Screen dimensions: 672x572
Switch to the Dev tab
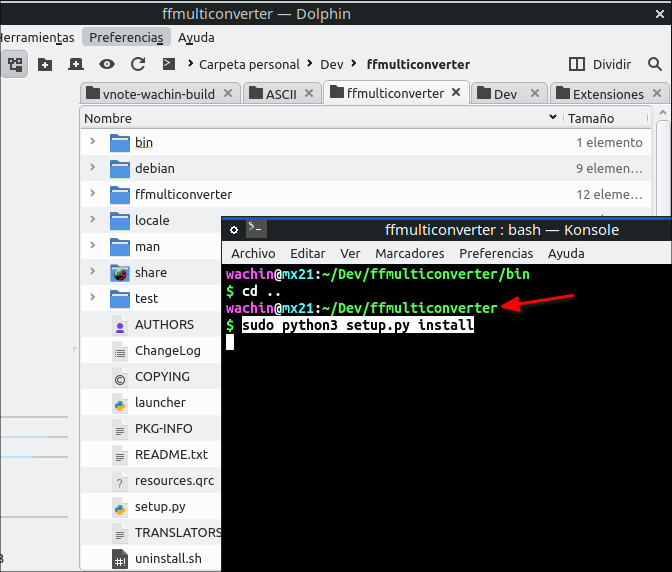(508, 93)
